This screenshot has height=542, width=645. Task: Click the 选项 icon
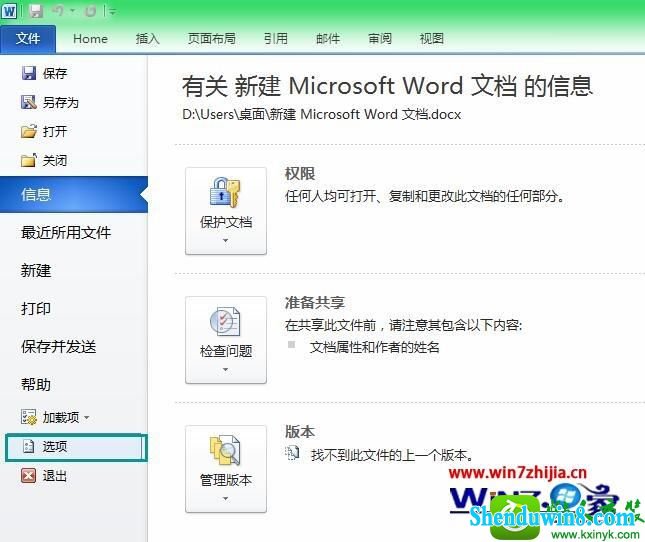[28, 446]
